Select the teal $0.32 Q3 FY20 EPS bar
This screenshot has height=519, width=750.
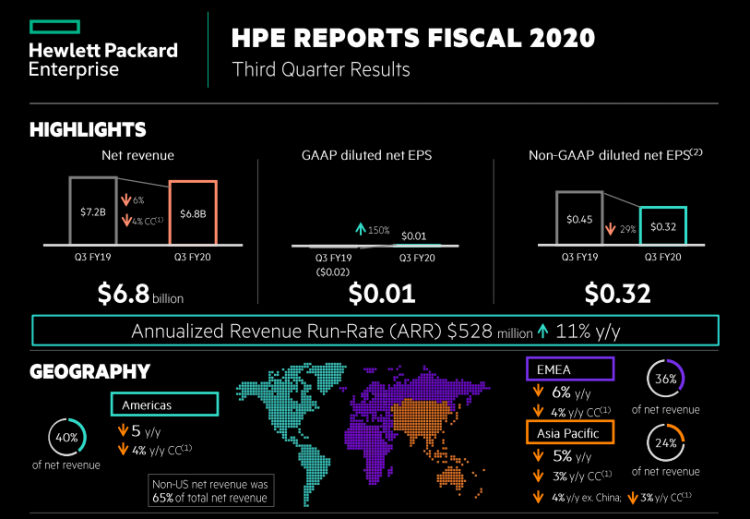click(x=663, y=226)
